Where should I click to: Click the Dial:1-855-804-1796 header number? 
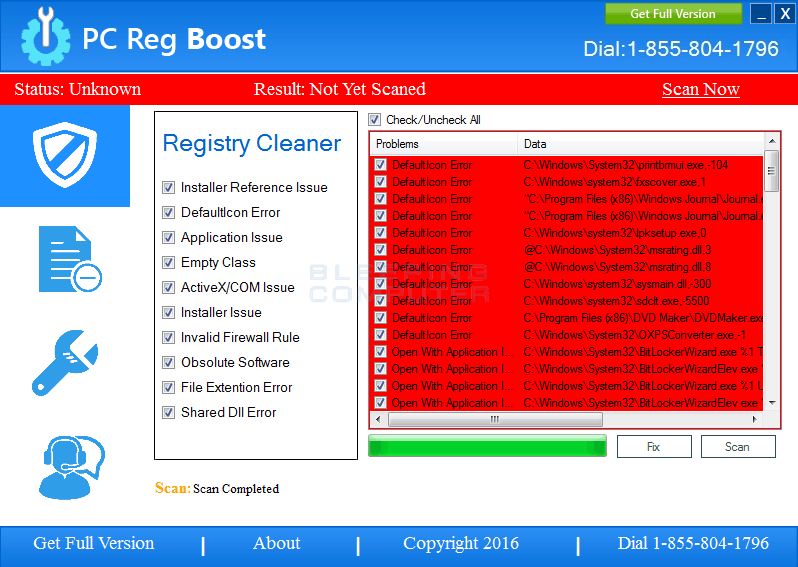tap(681, 49)
